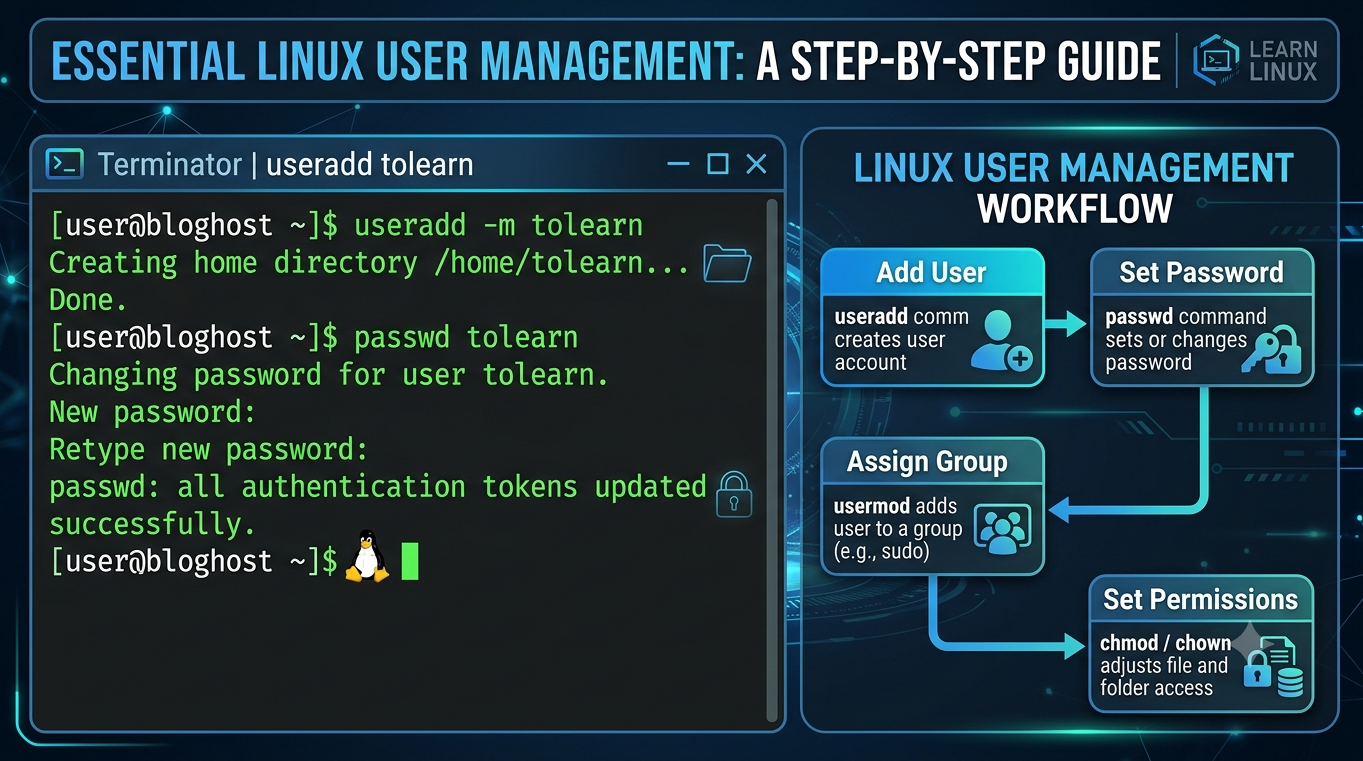Click the "Changing password for user tolearn." line
The image size is (1363, 761).
point(329,375)
